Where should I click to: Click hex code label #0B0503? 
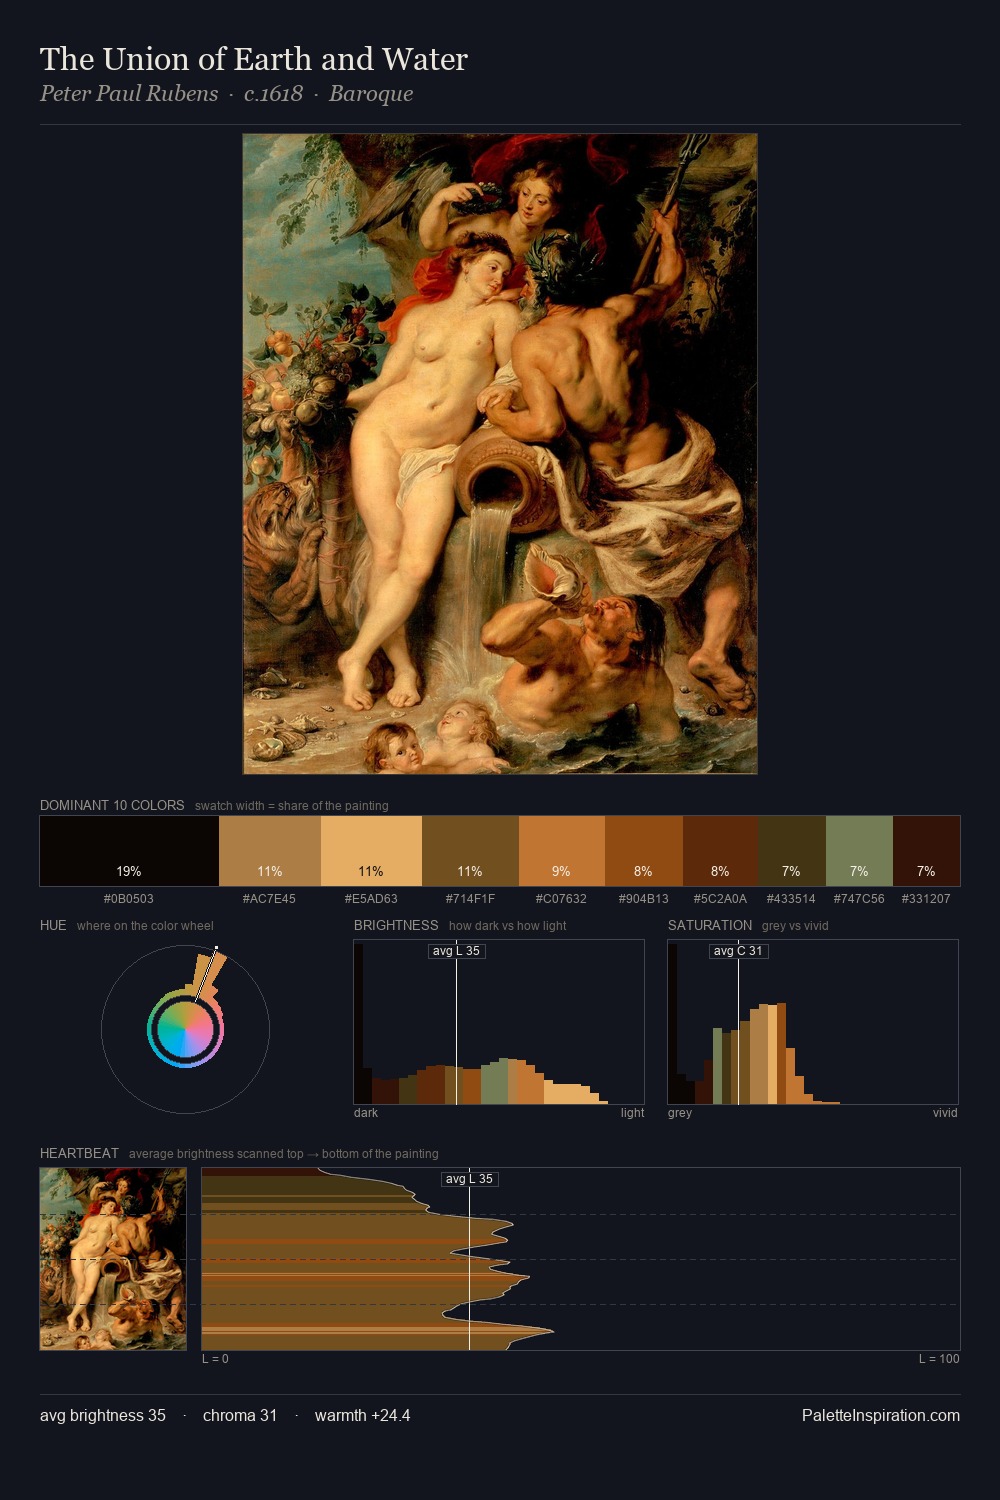coord(129,899)
